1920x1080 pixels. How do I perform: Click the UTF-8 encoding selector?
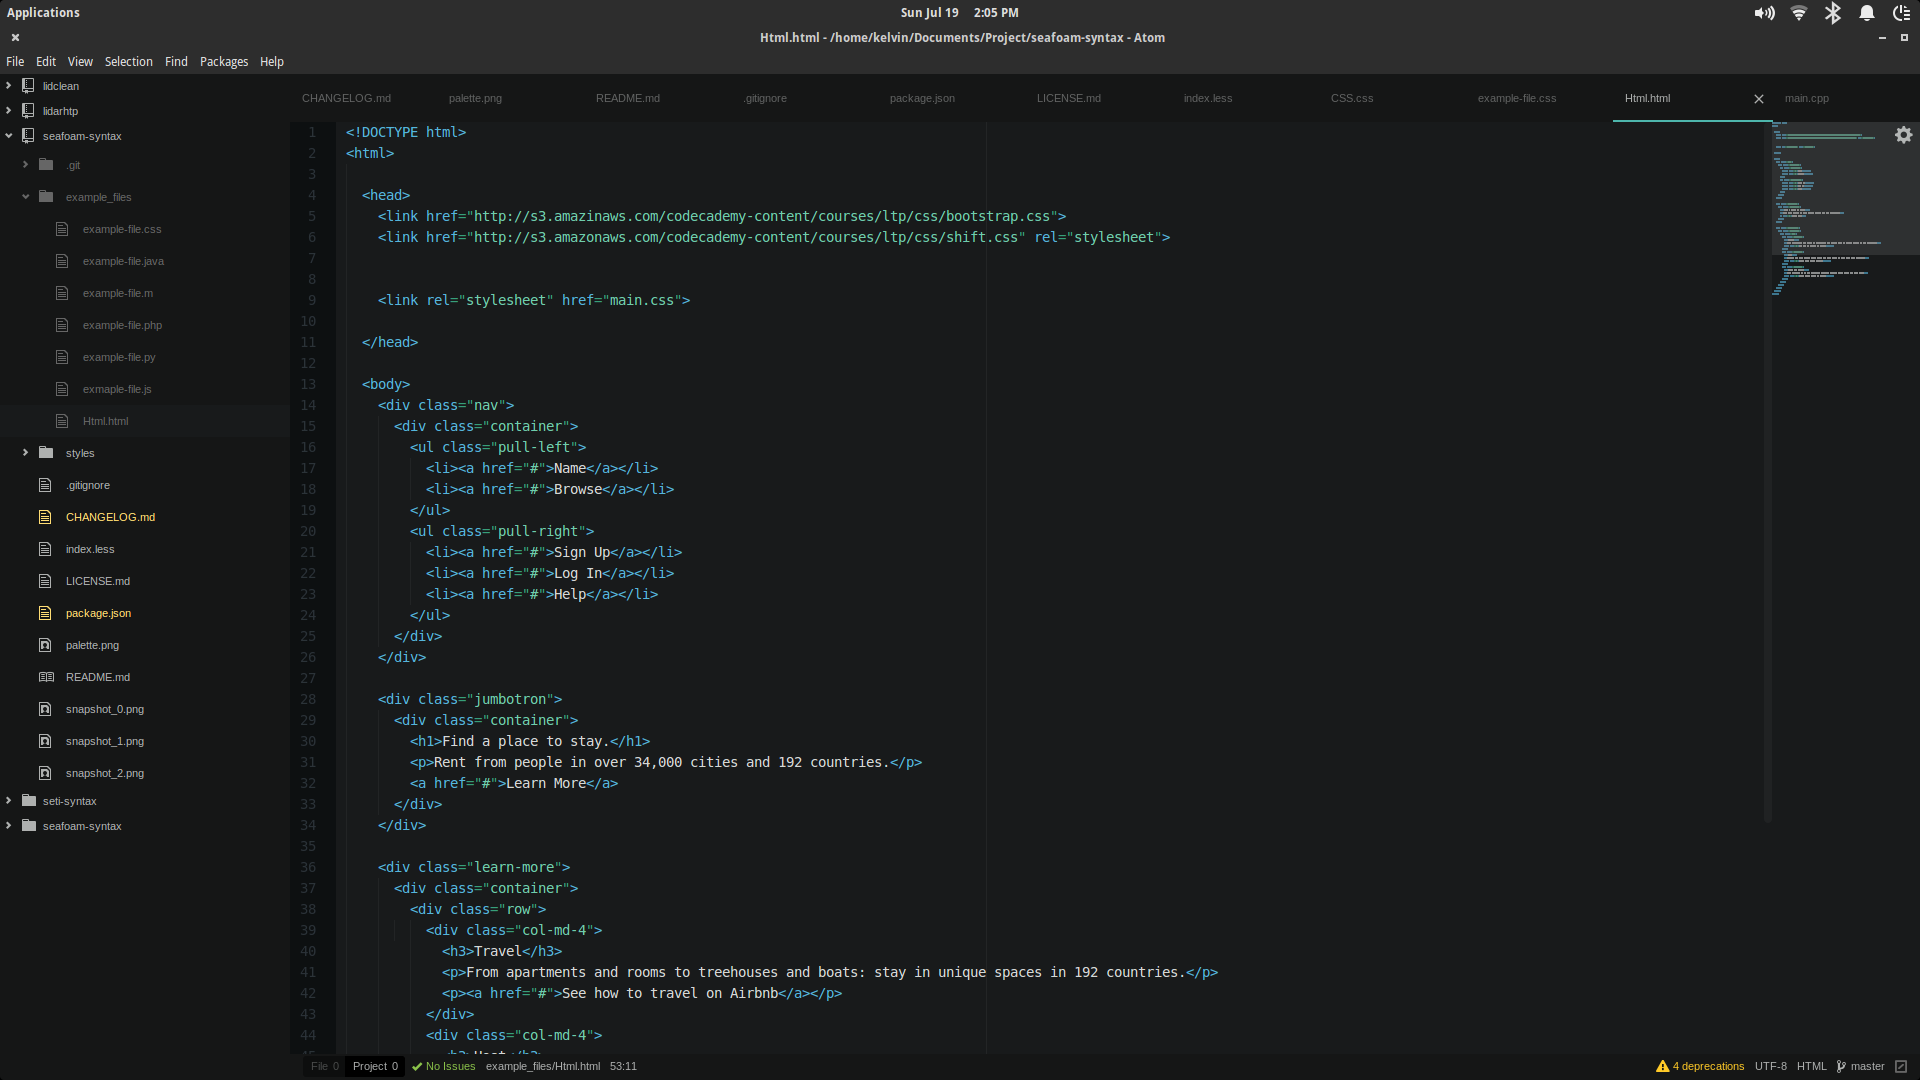[x=1770, y=1066]
